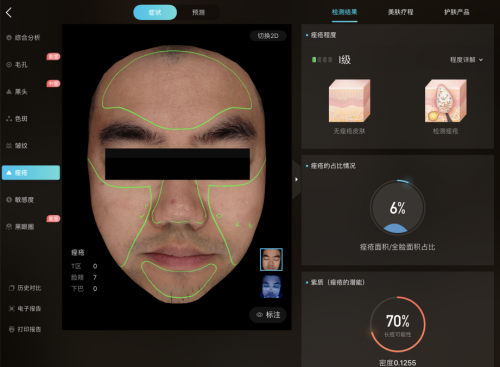Screen dimensions: 500x367
Task: Select the 毛孔 pores analysis item
Action: (x=17, y=65)
